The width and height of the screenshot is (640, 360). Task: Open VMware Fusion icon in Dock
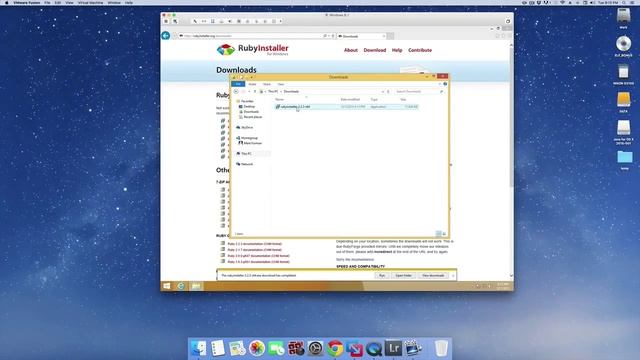click(x=354, y=349)
